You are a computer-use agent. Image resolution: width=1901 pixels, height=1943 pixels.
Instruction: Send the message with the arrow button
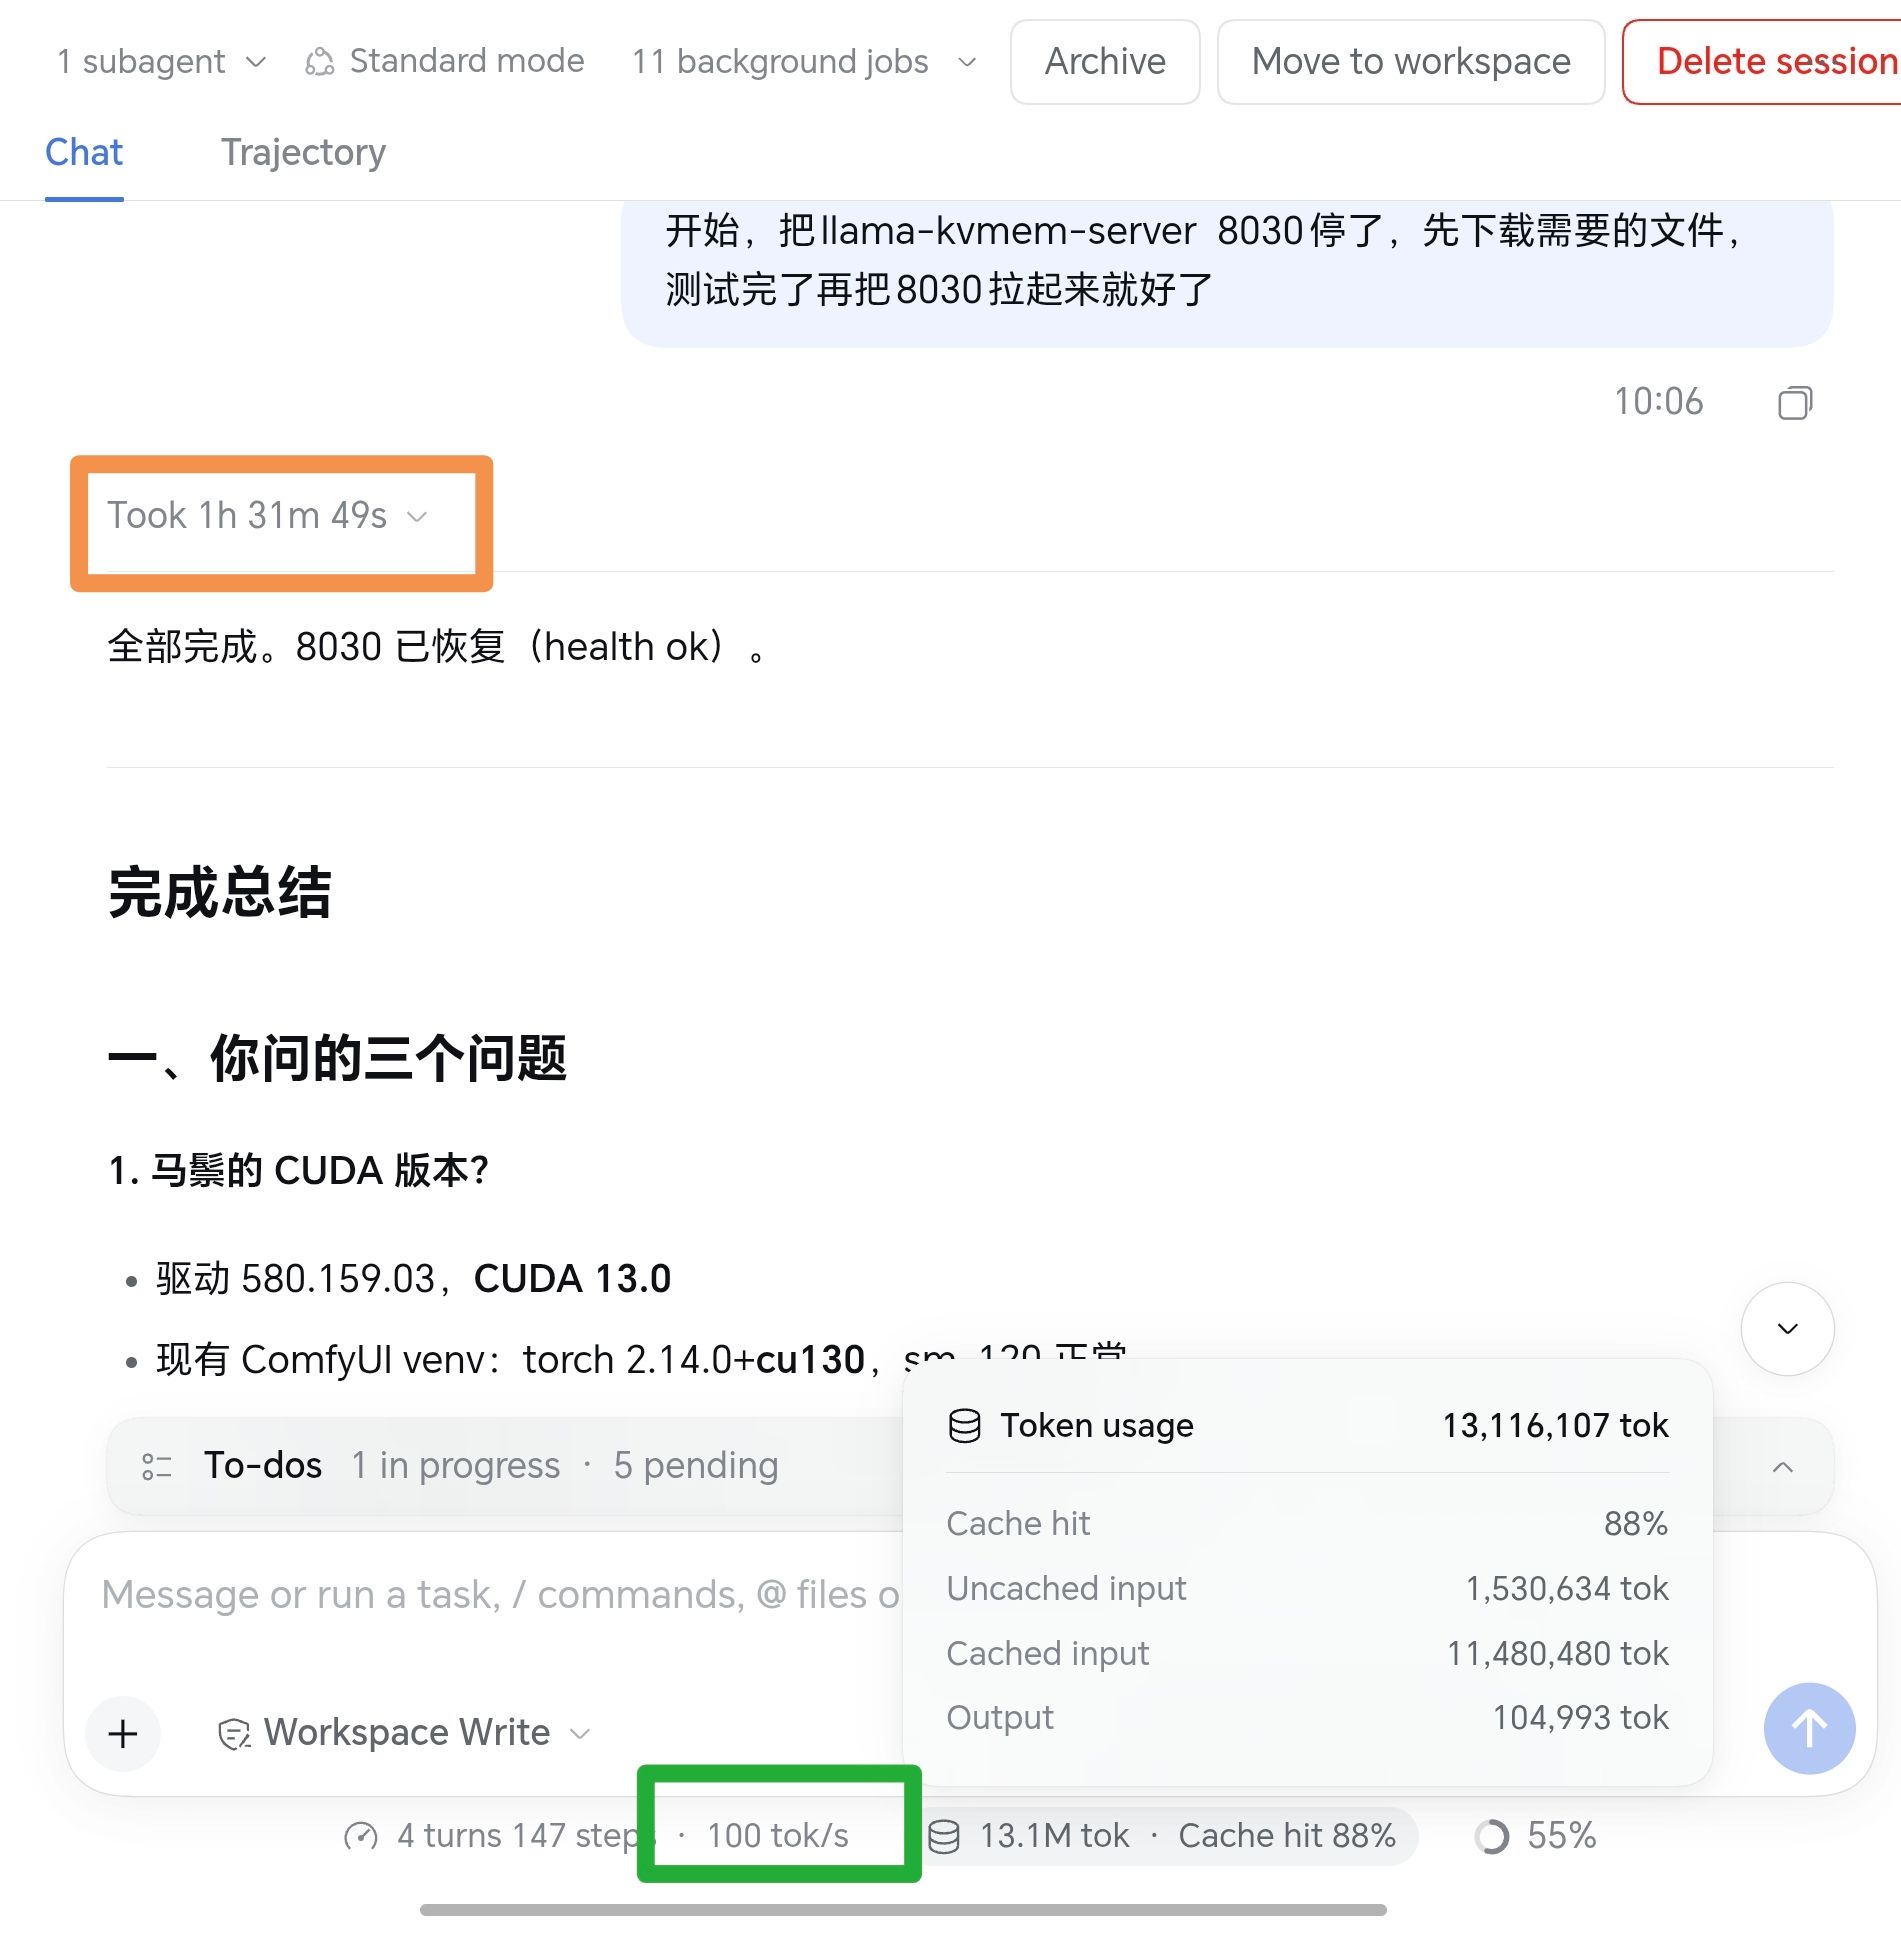[x=1809, y=1728]
